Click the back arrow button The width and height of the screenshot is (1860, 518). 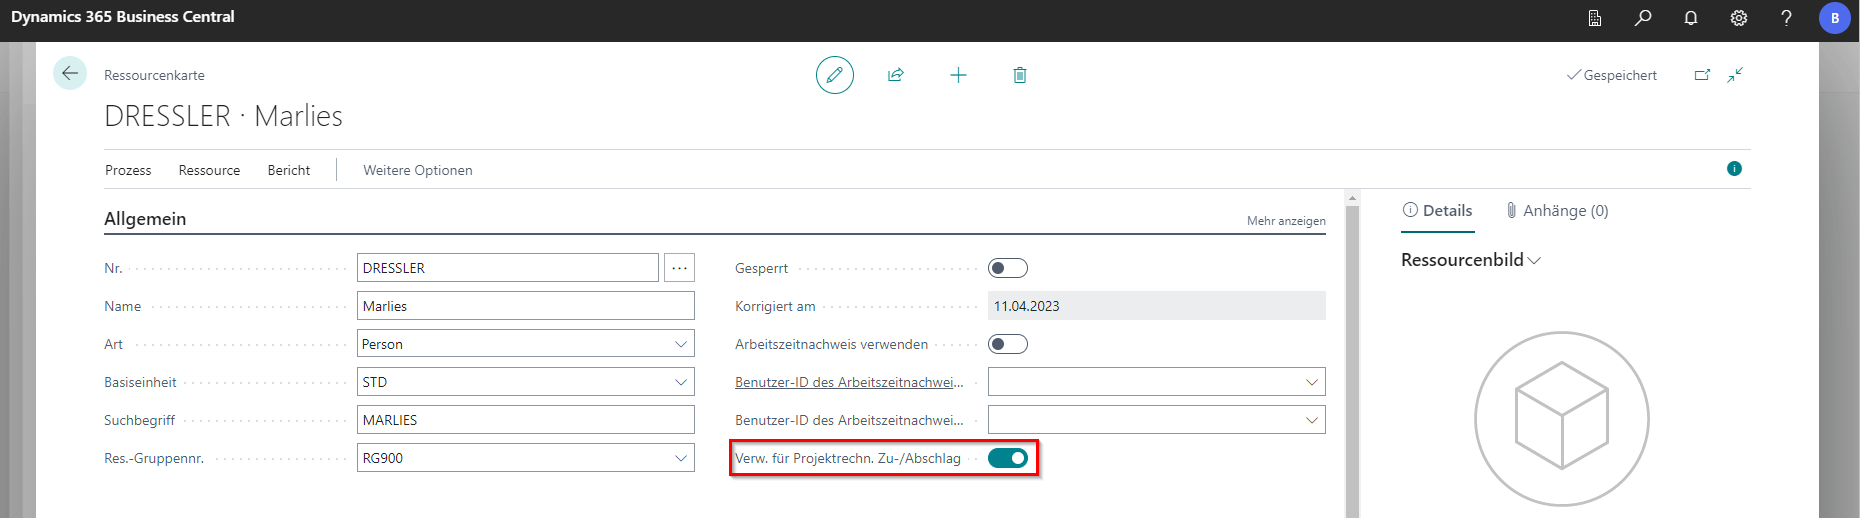tap(69, 73)
